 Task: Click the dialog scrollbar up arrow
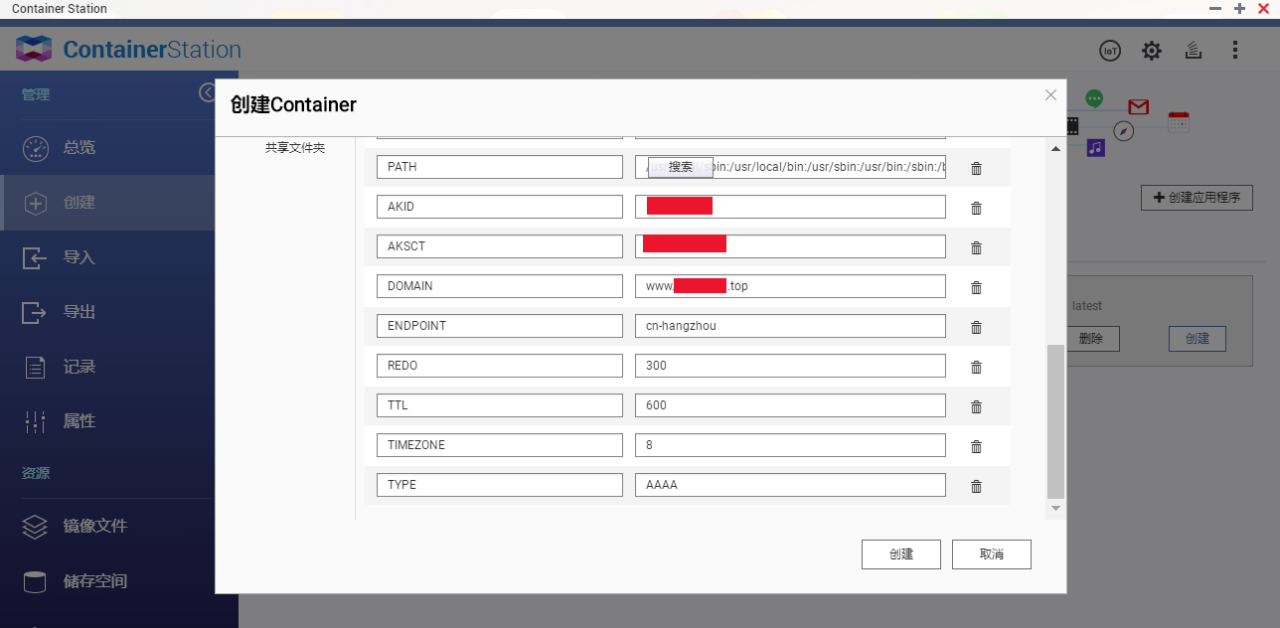click(1055, 149)
